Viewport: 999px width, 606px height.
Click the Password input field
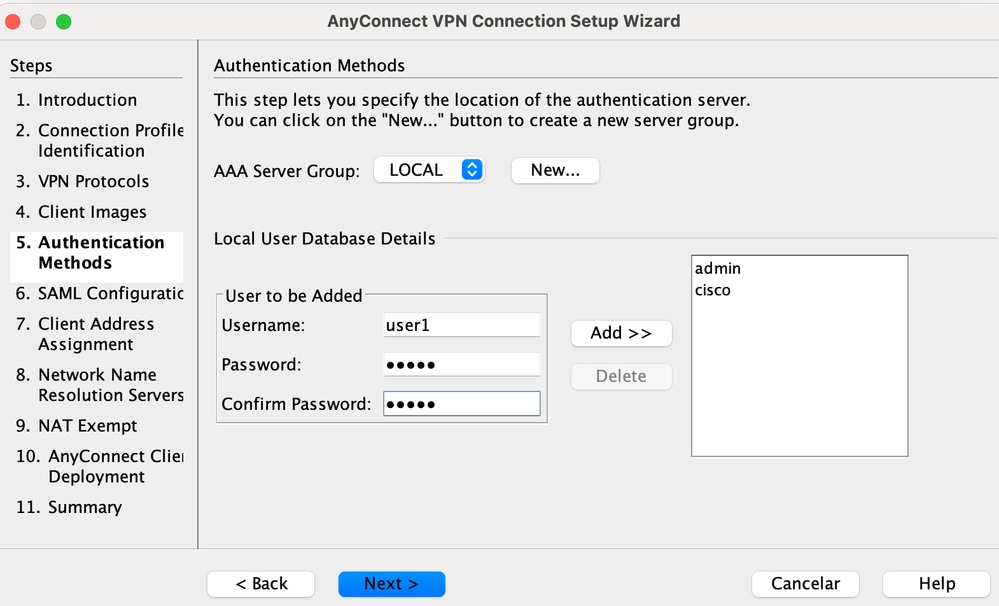pos(461,365)
